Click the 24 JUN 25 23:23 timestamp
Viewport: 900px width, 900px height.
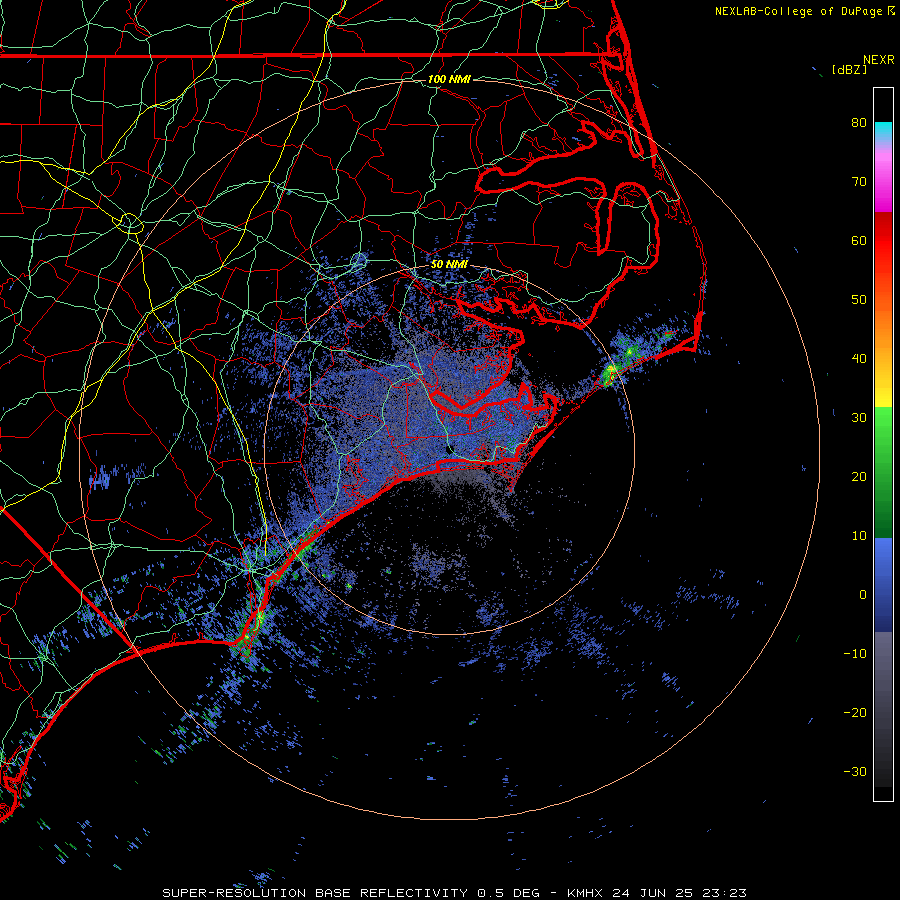[x=679, y=893]
